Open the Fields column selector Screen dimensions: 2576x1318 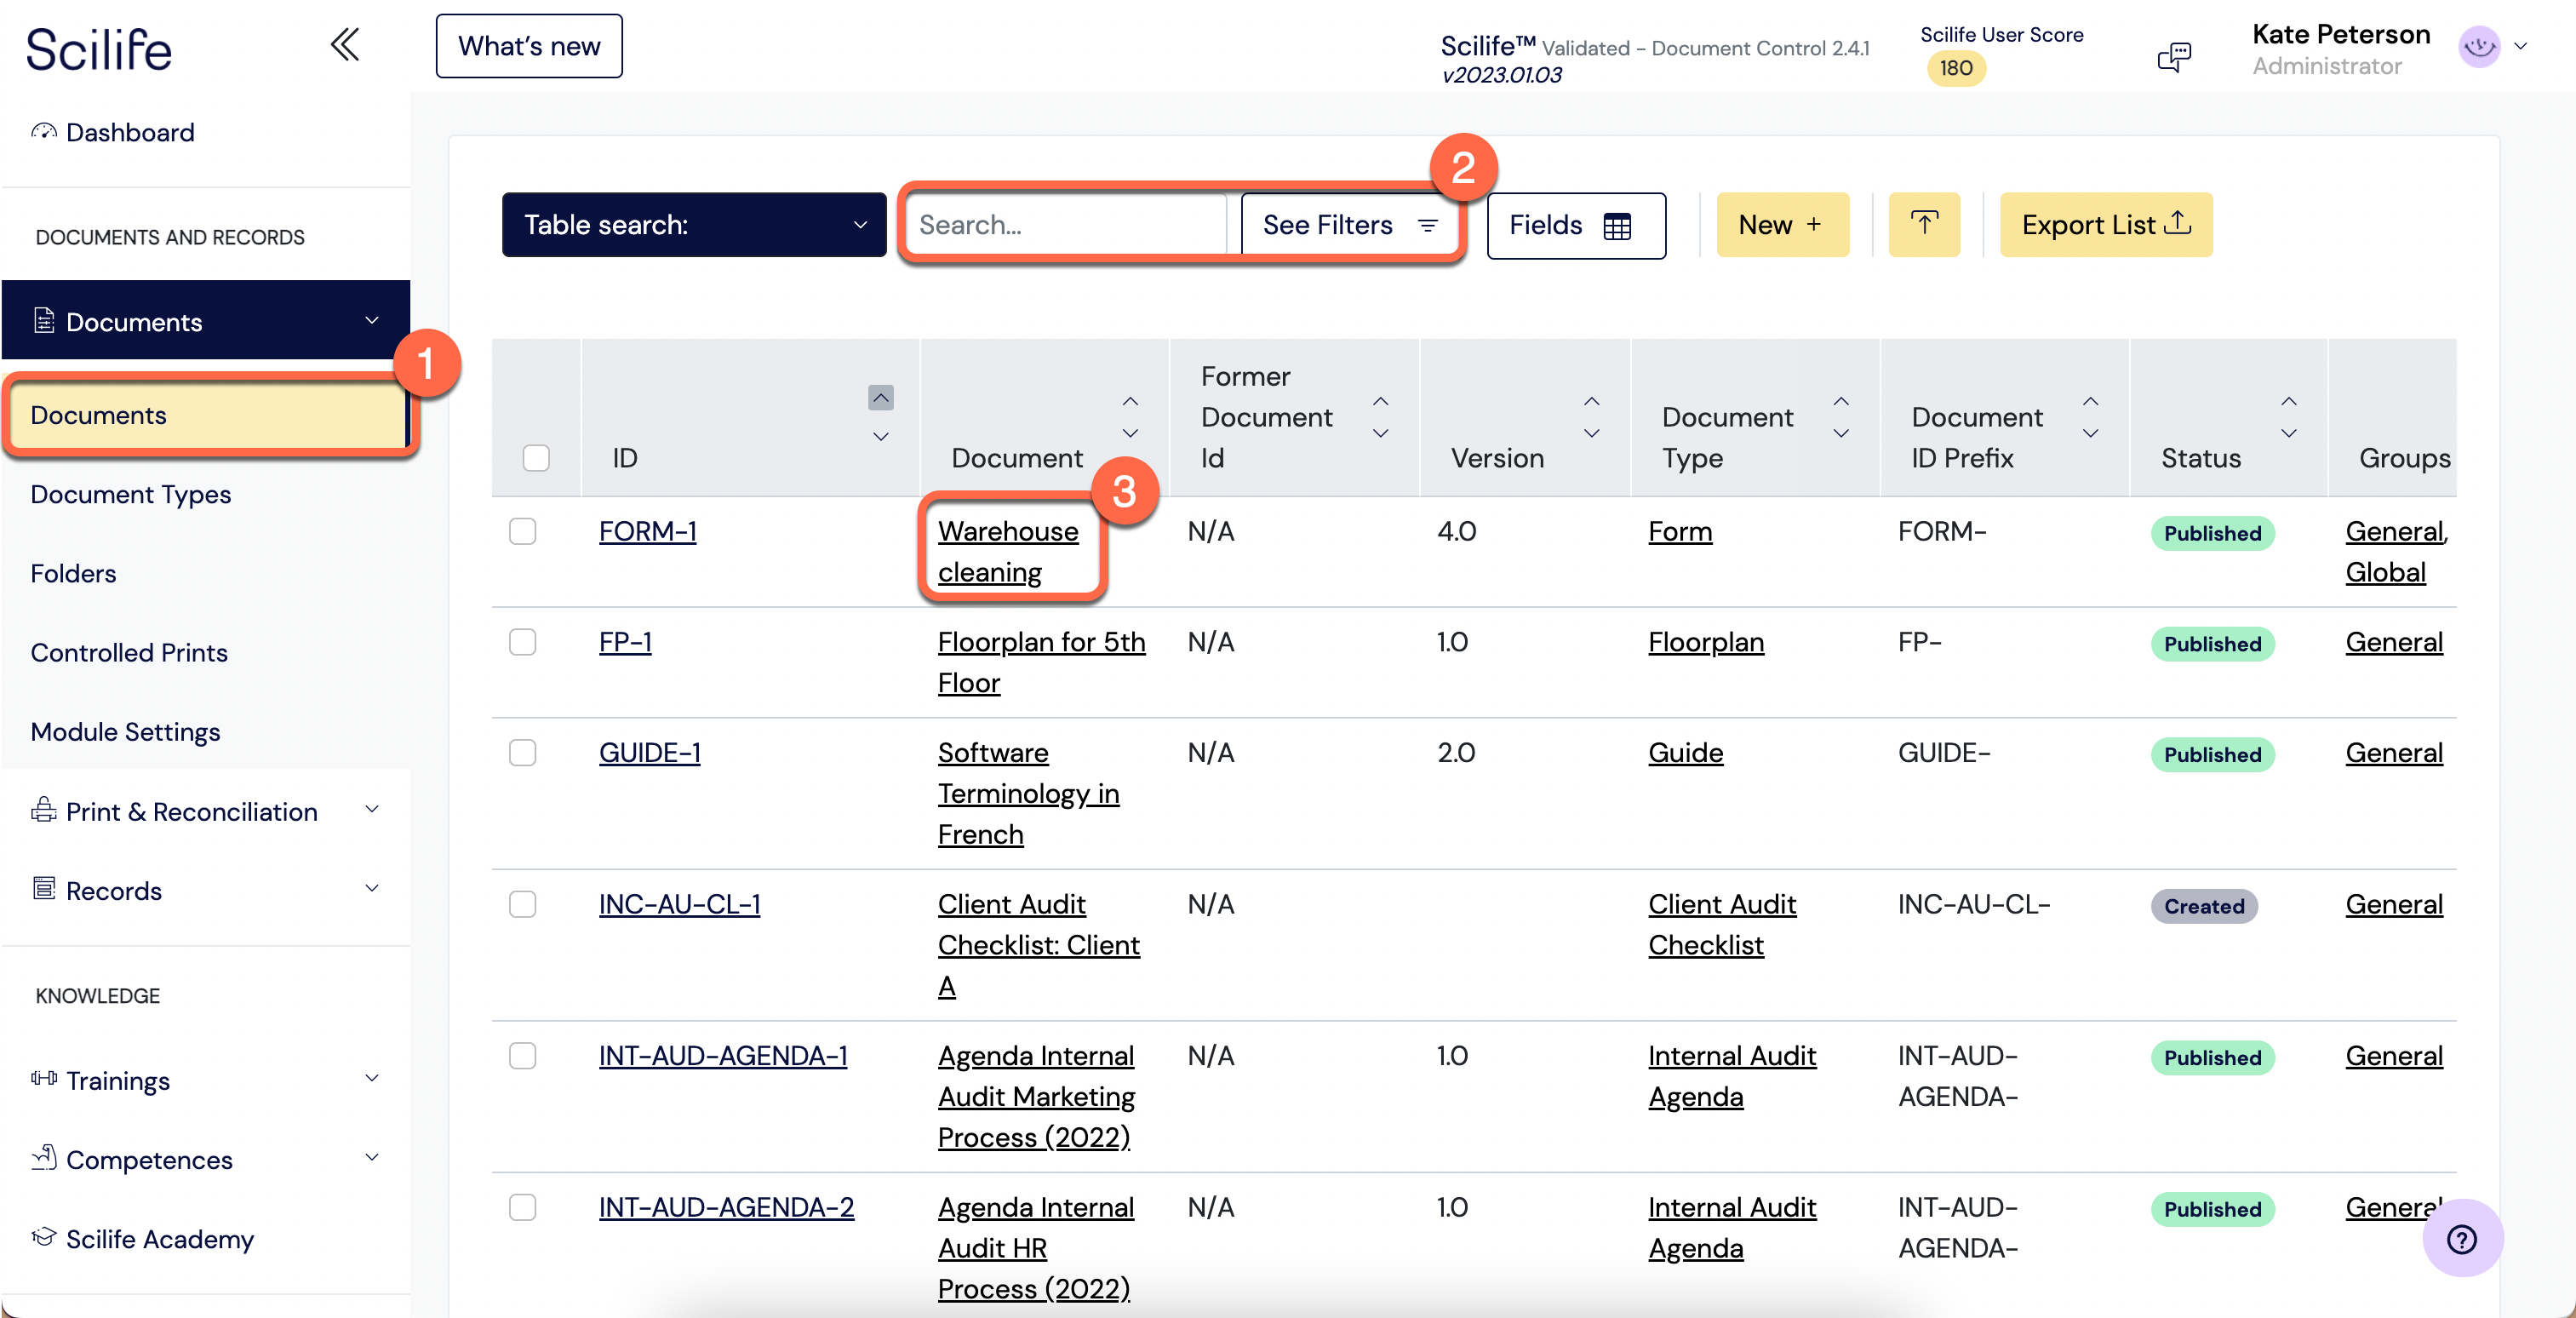1576,225
